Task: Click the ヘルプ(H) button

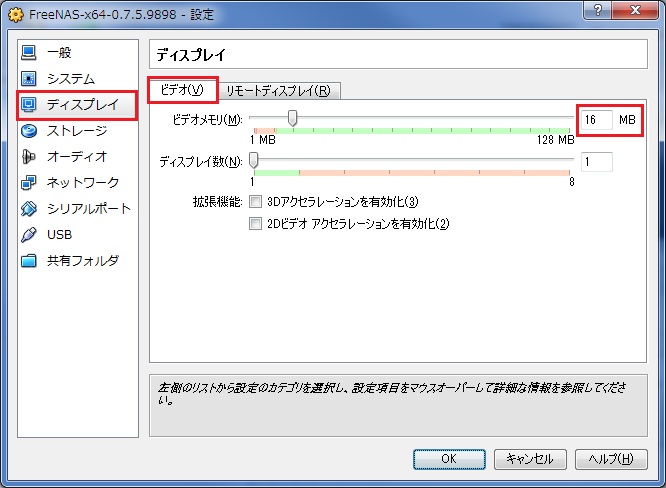Action: pos(611,459)
